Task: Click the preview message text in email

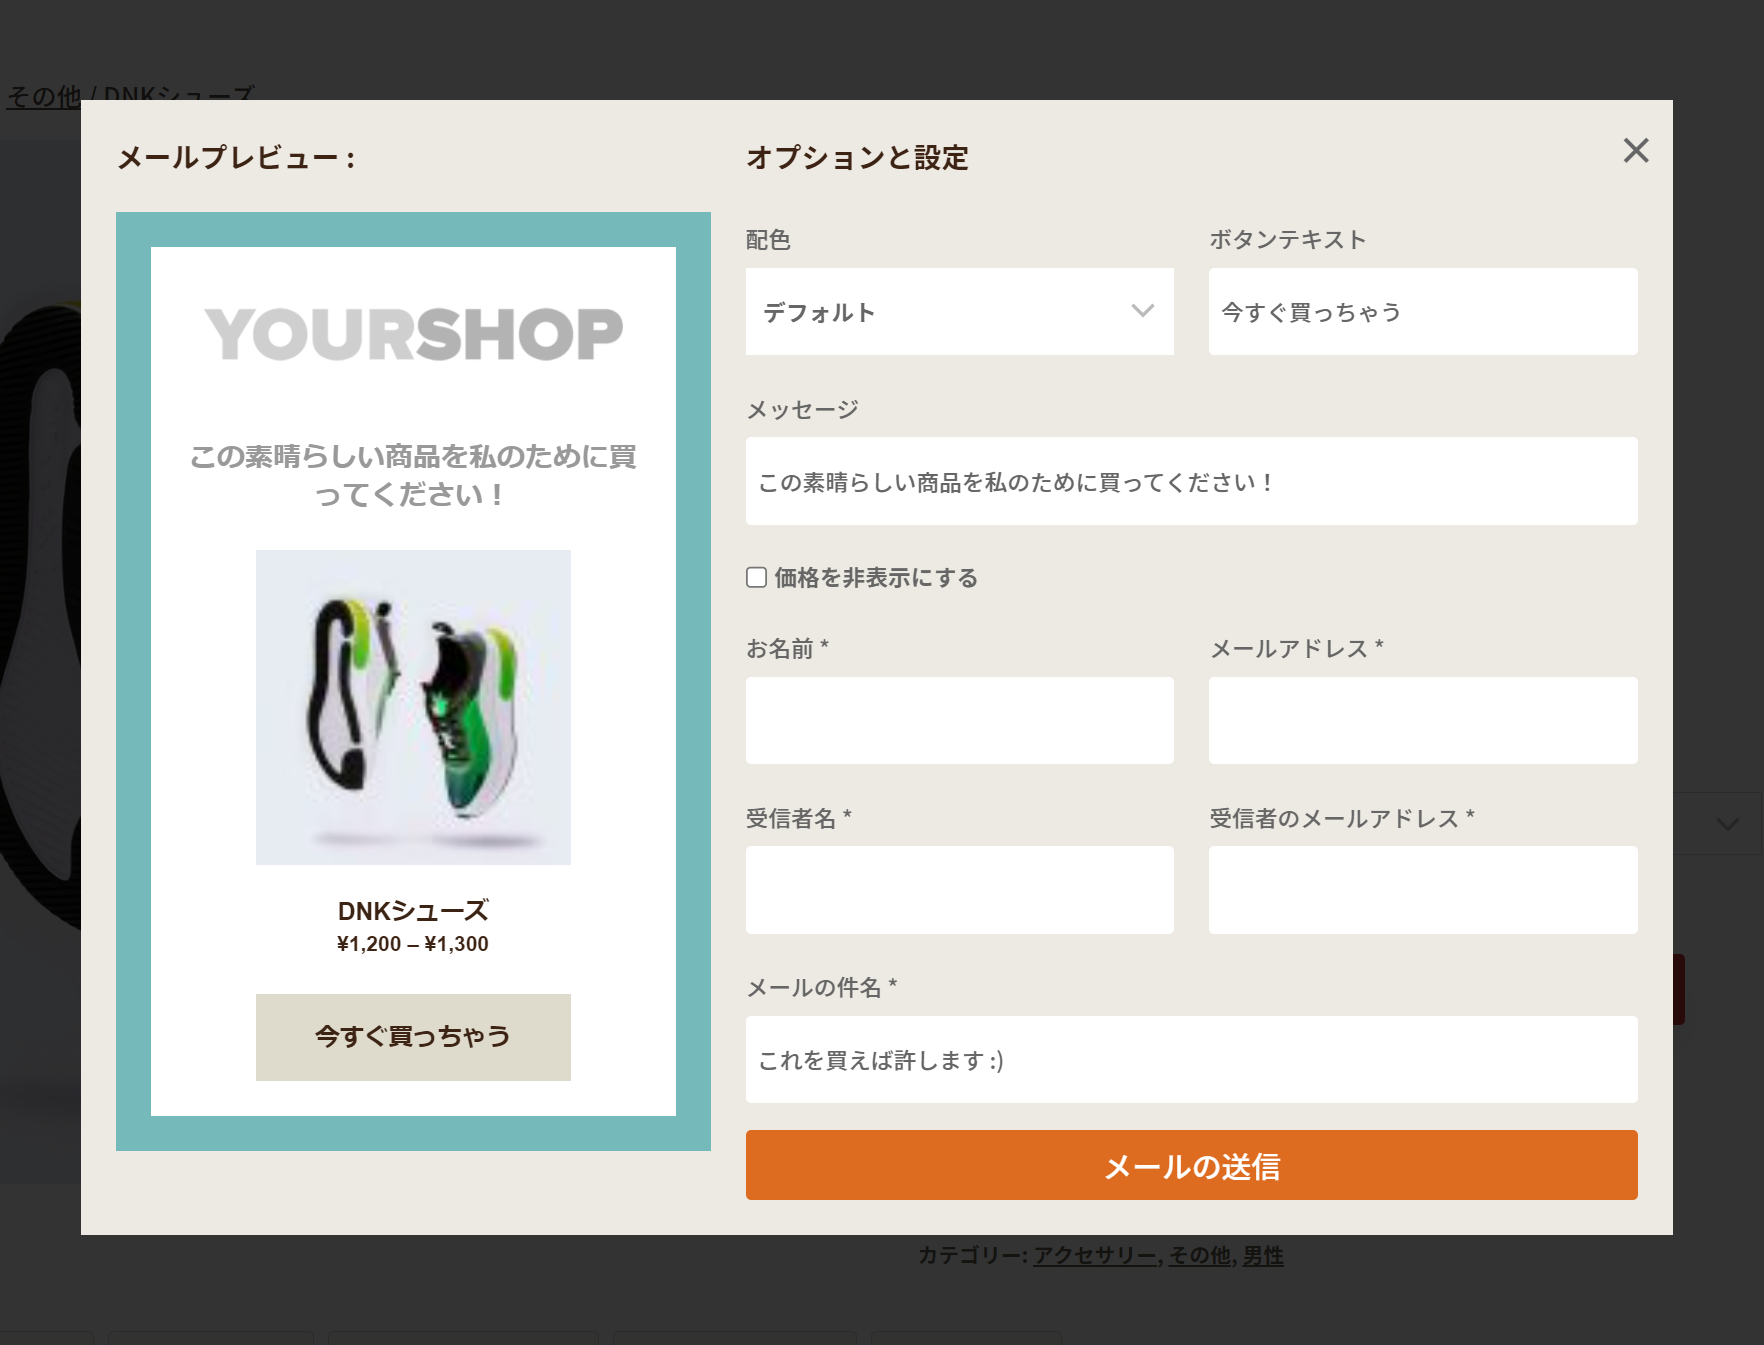Action: (x=413, y=475)
